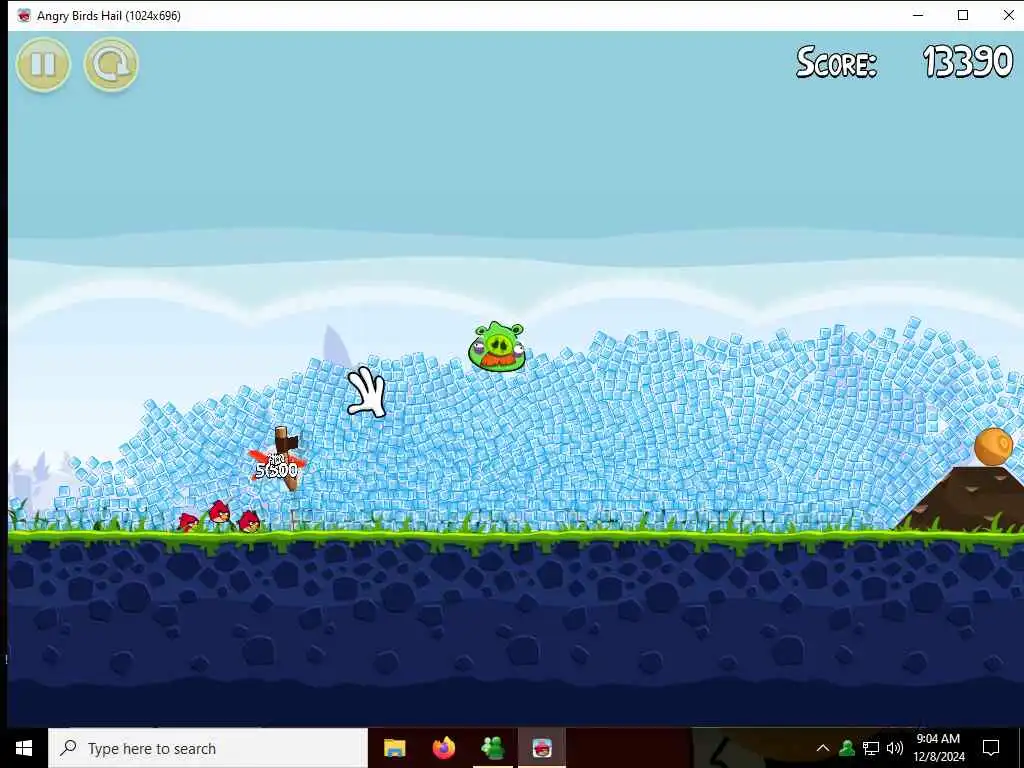Open the green figures app in taskbar
This screenshot has width=1024, height=768.
point(493,748)
